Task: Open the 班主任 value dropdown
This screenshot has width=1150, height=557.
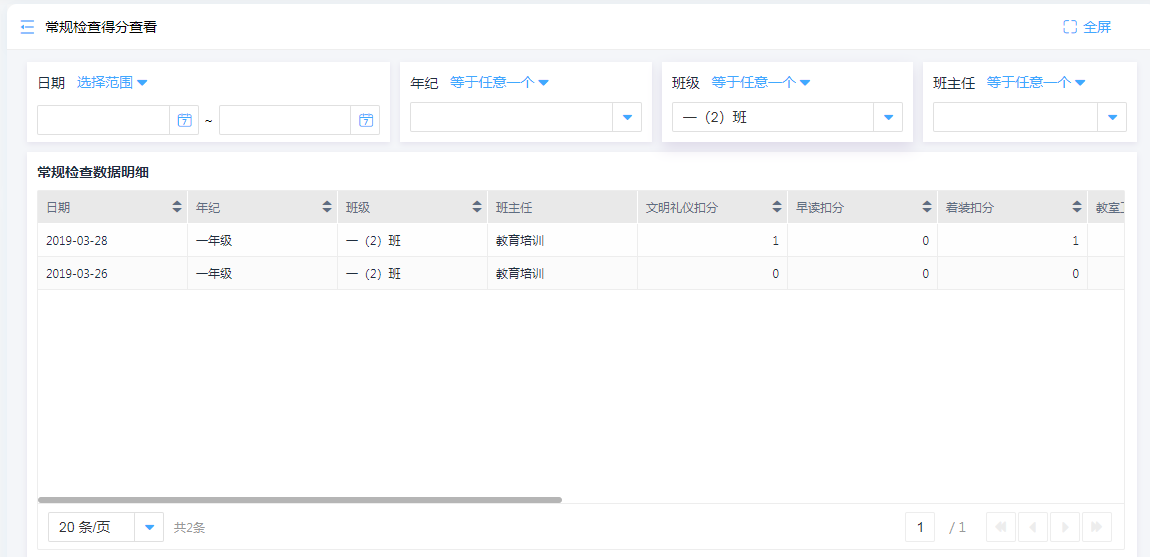Action: (1112, 117)
